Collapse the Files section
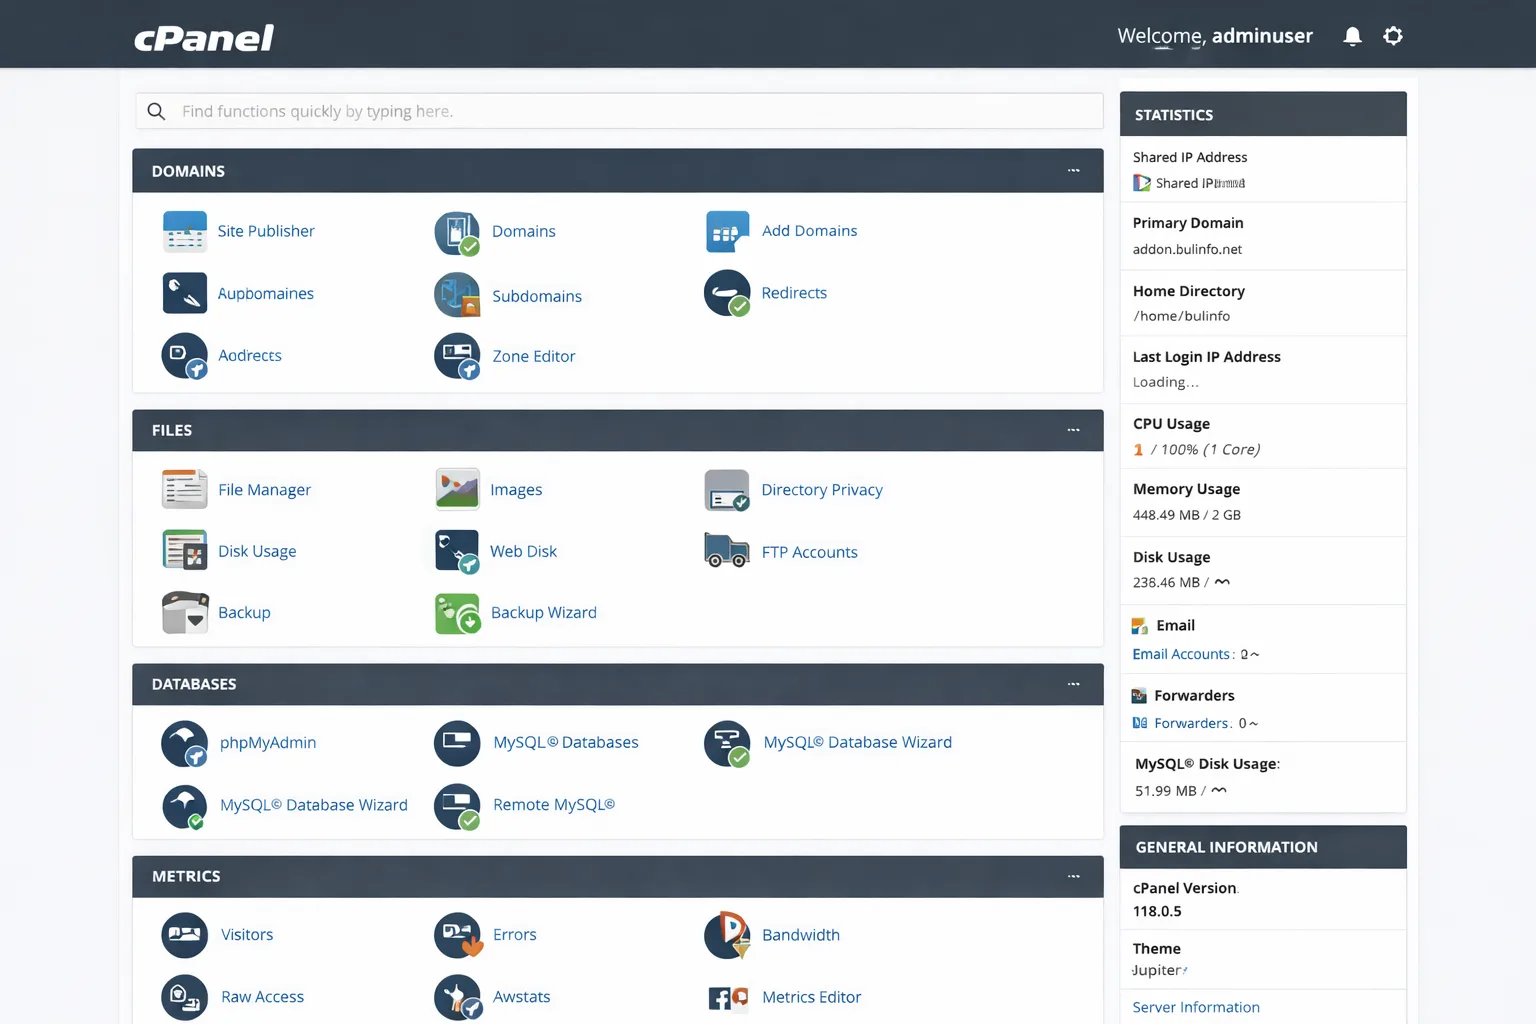Screen dimensions: 1536x1024 [x=1073, y=430]
